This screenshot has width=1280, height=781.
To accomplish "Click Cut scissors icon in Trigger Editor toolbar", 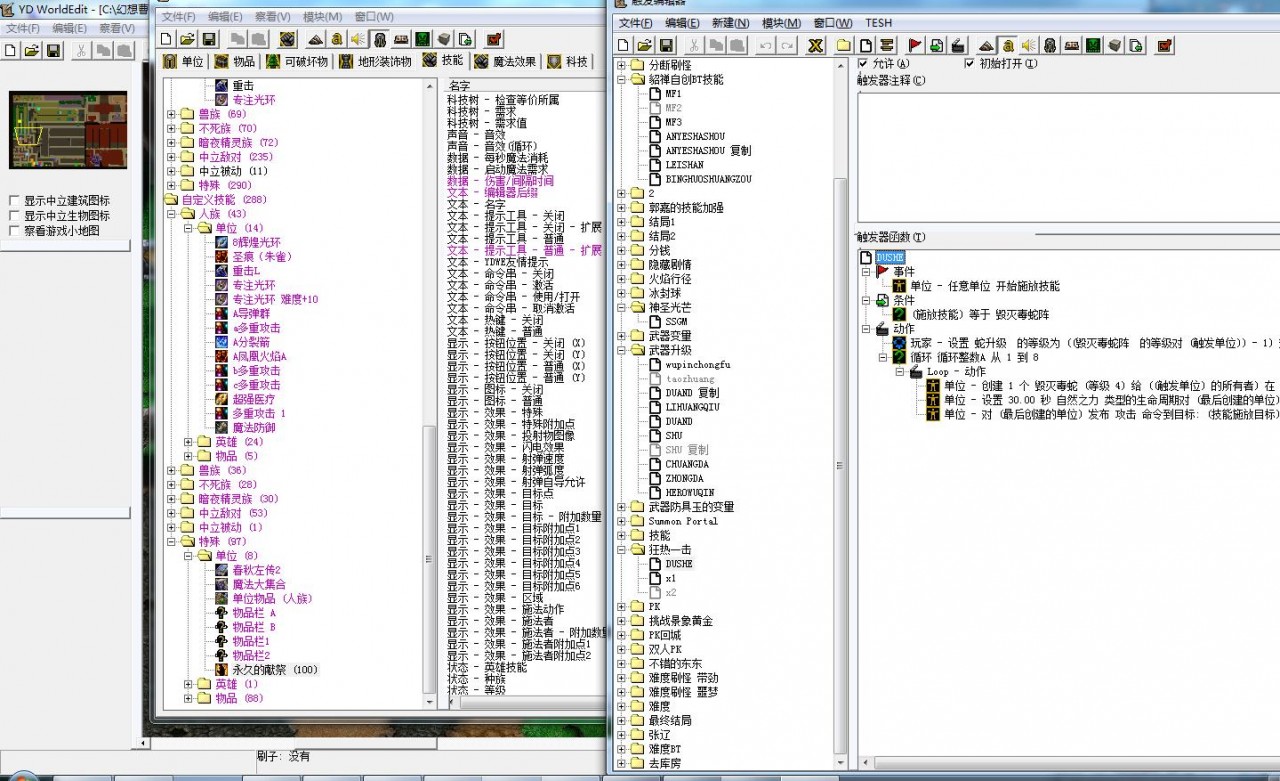I will click(694, 45).
